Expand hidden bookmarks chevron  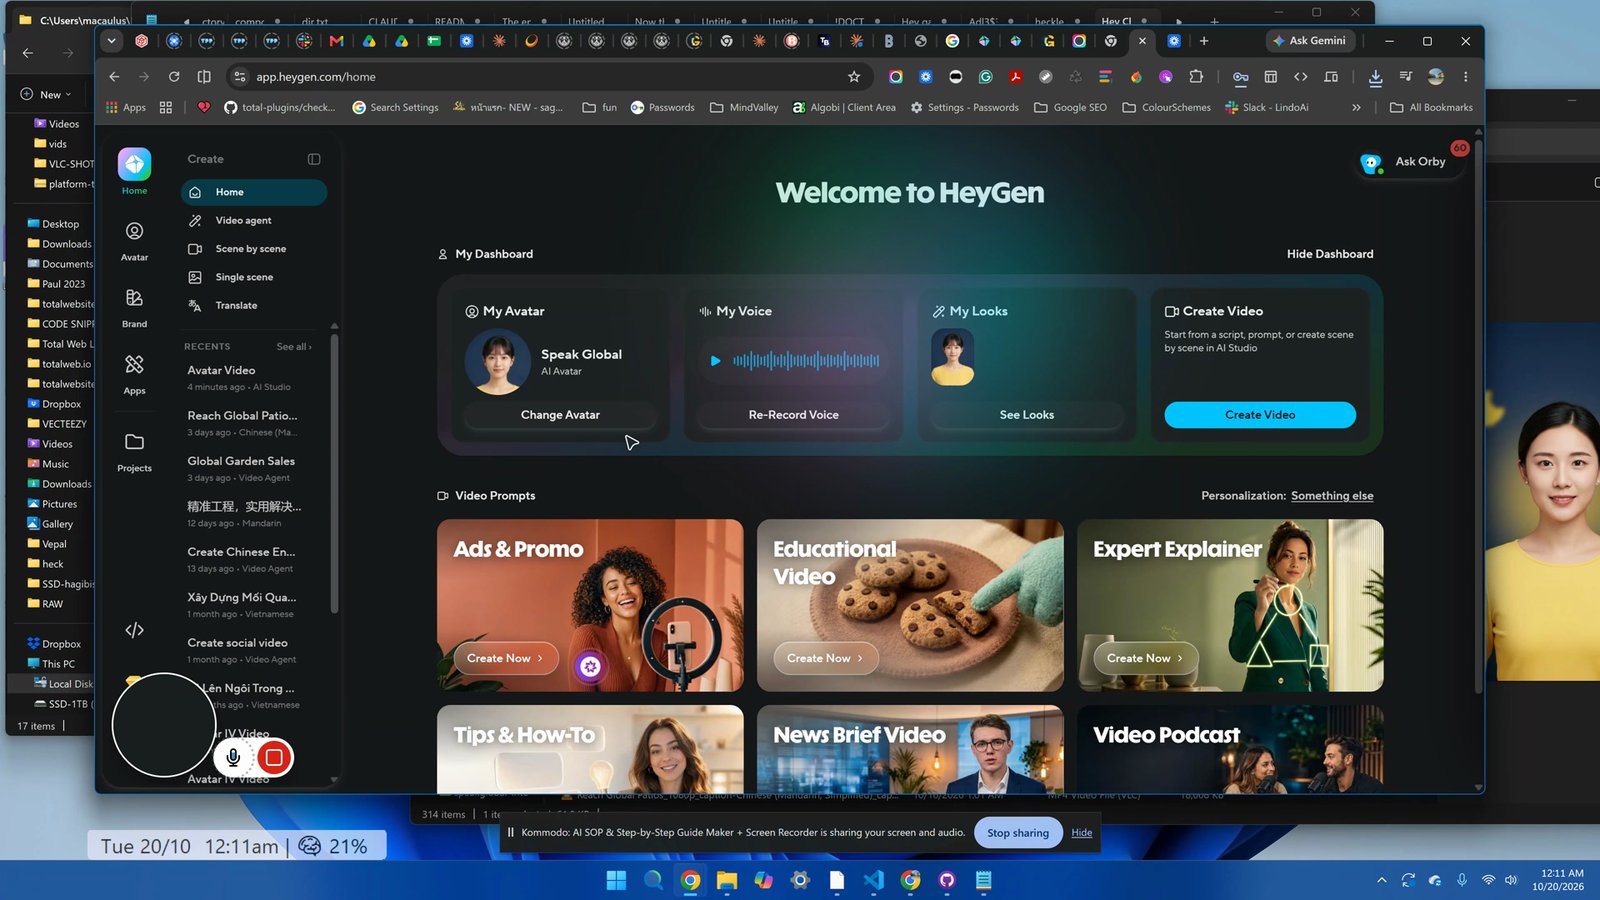coord(1356,108)
